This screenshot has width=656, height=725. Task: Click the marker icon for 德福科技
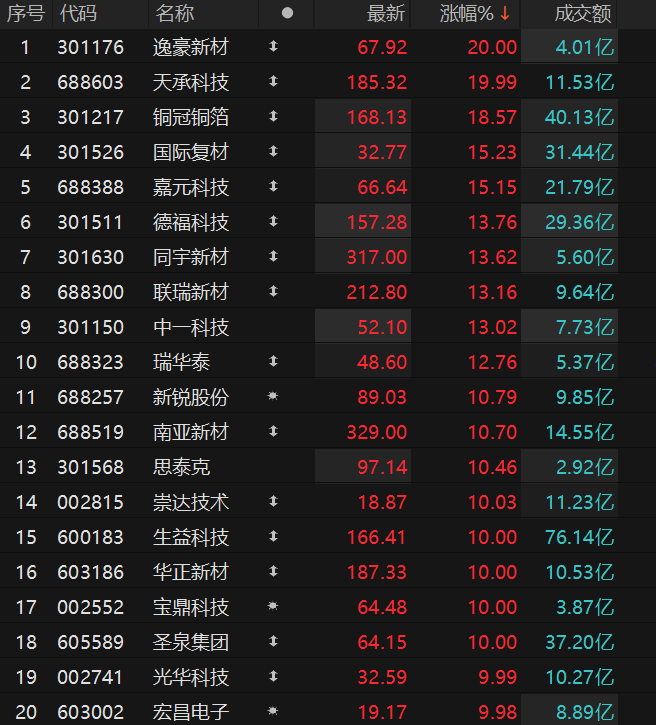click(x=273, y=221)
